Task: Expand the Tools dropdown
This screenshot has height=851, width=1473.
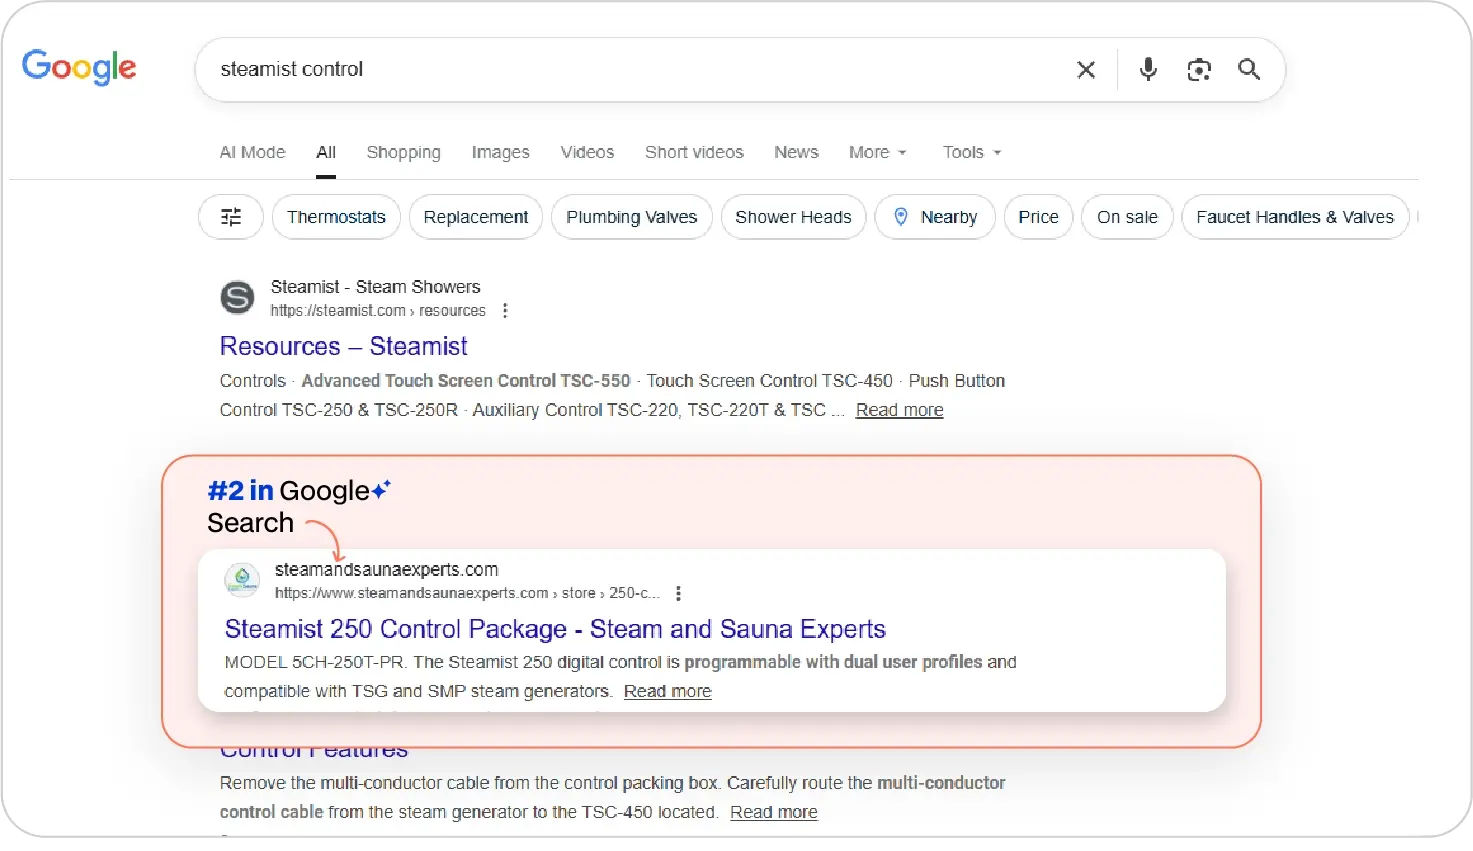Action: tap(969, 152)
